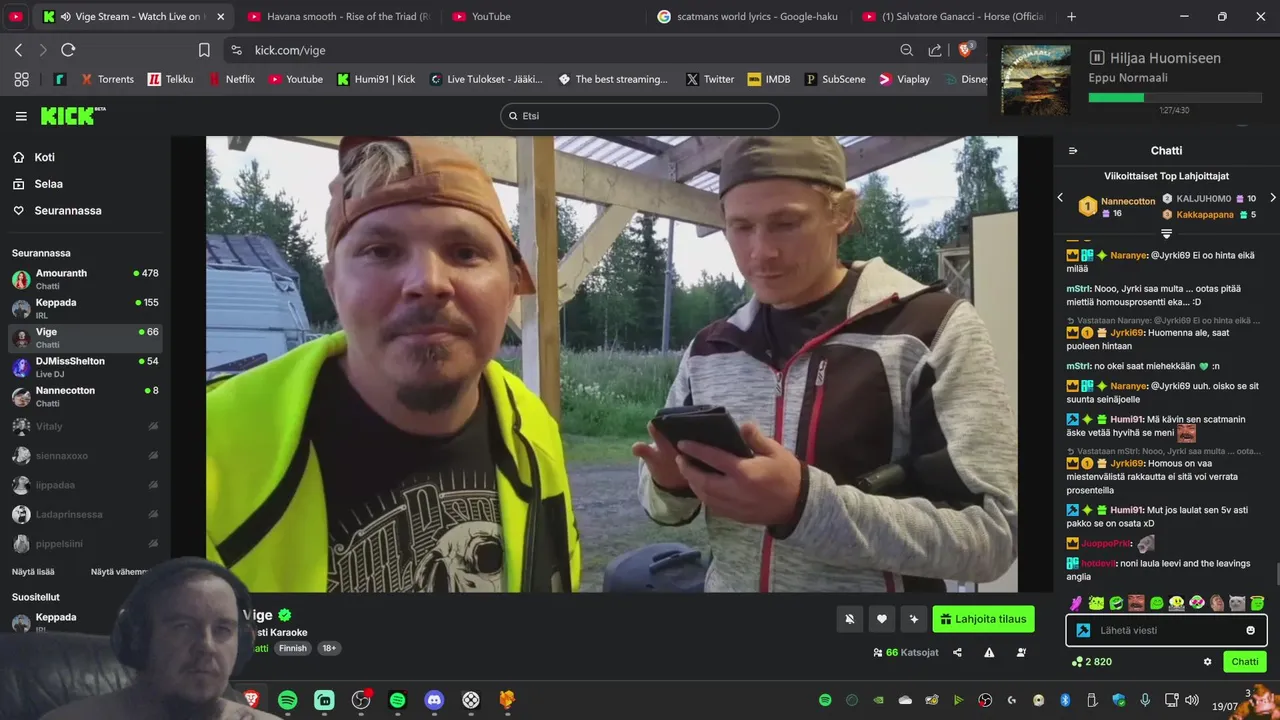
Task: Click the user icon next to report
Action: coord(1021,652)
